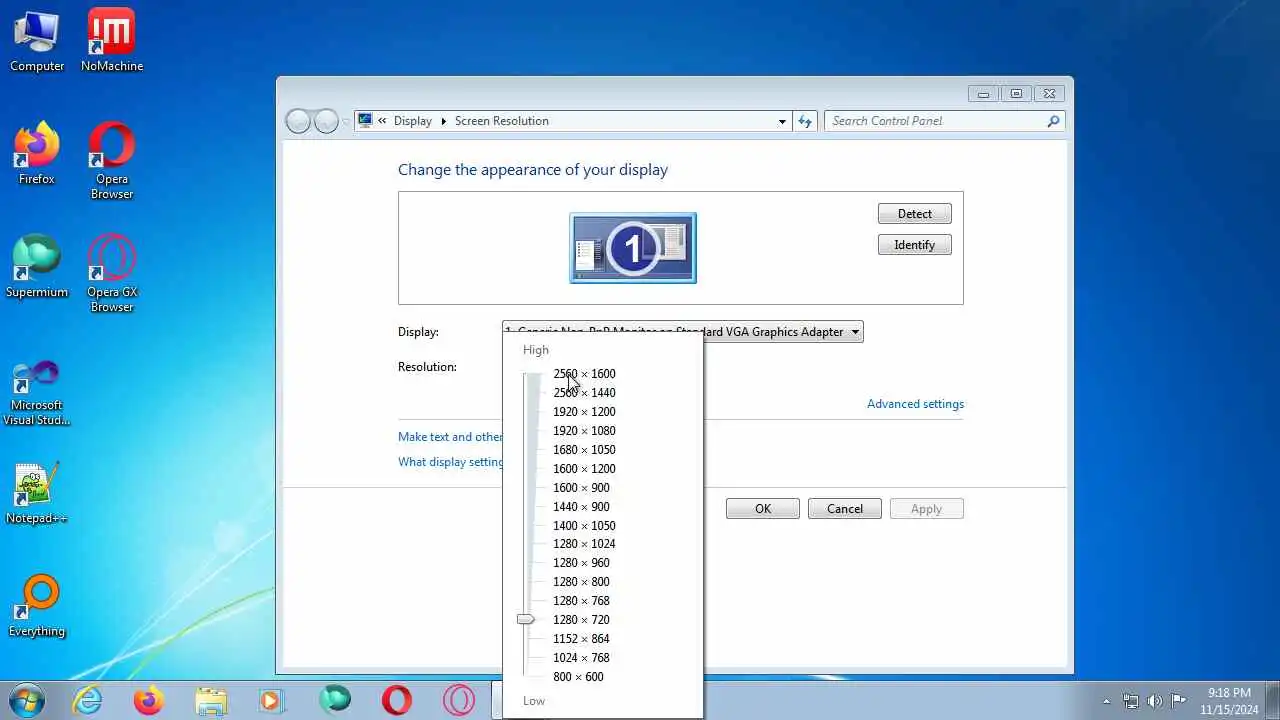
Task: Open the NoMachine desktop shortcut
Action: tap(111, 42)
